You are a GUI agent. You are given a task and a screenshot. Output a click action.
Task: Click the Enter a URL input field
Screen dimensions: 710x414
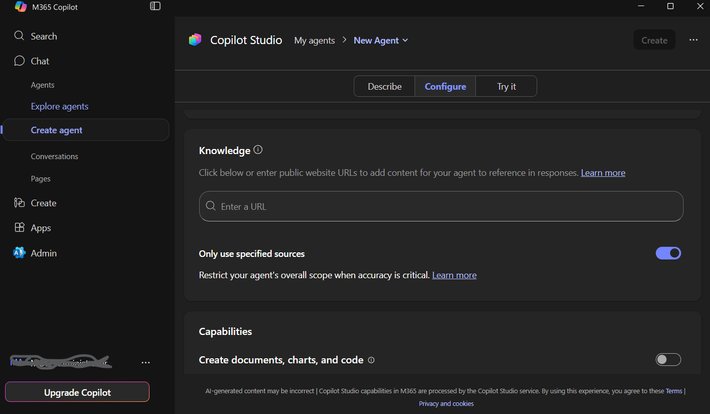441,206
